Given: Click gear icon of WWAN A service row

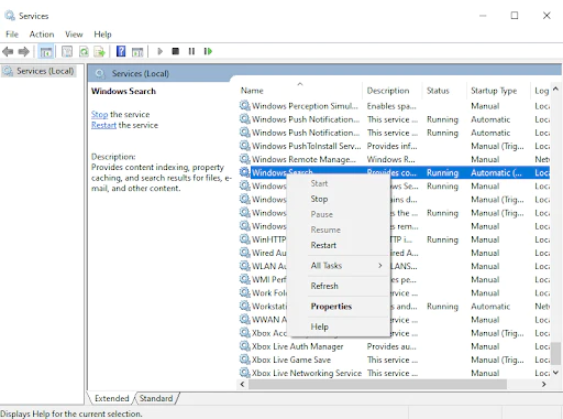Looking at the screenshot, I should pyautogui.click(x=245, y=319).
